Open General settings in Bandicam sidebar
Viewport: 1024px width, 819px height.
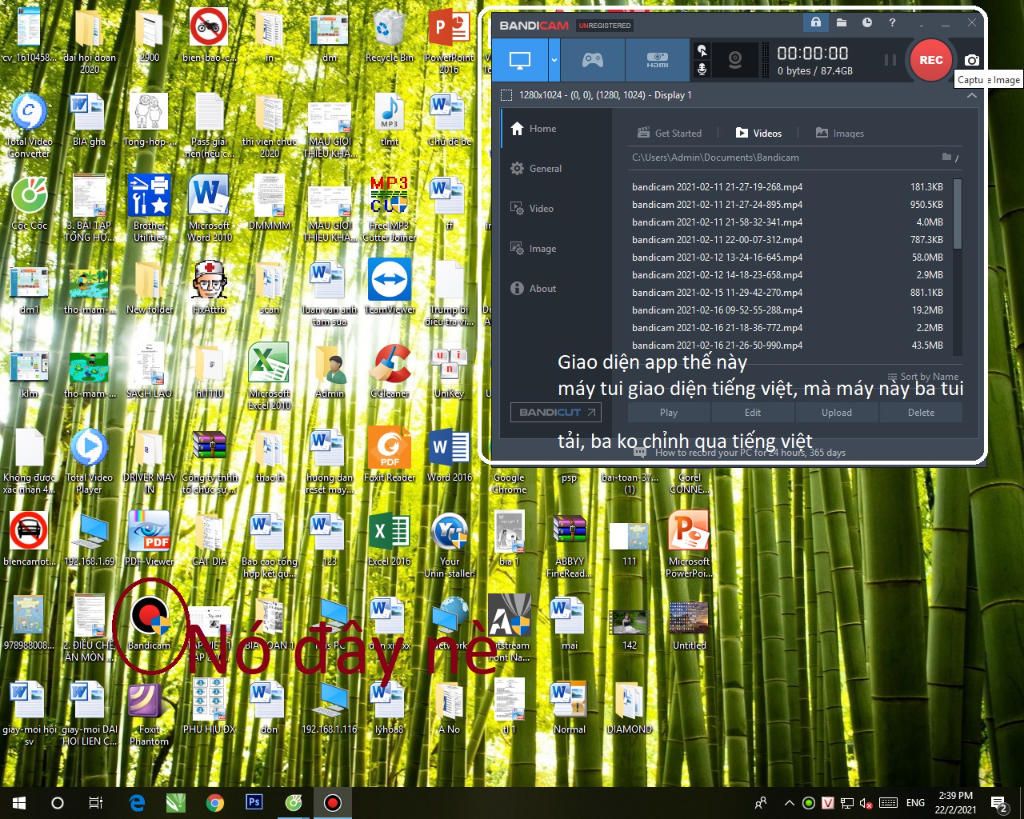(x=537, y=169)
